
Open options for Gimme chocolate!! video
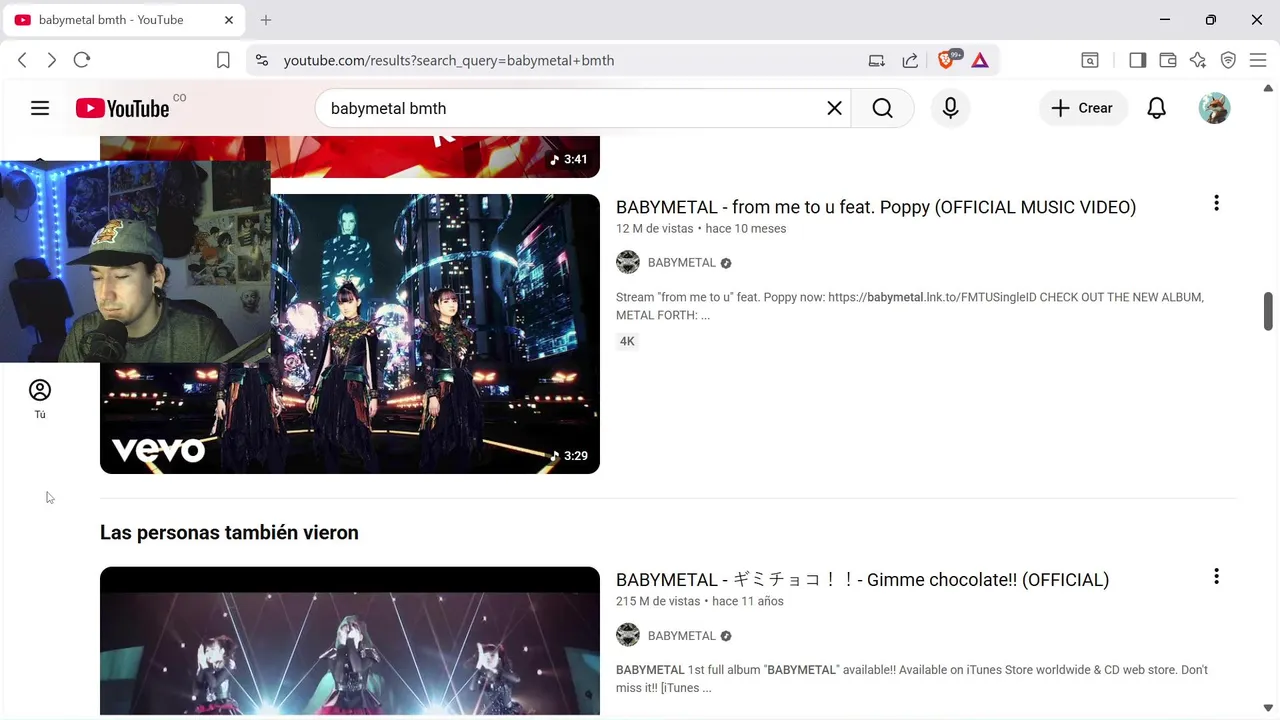[1216, 576]
